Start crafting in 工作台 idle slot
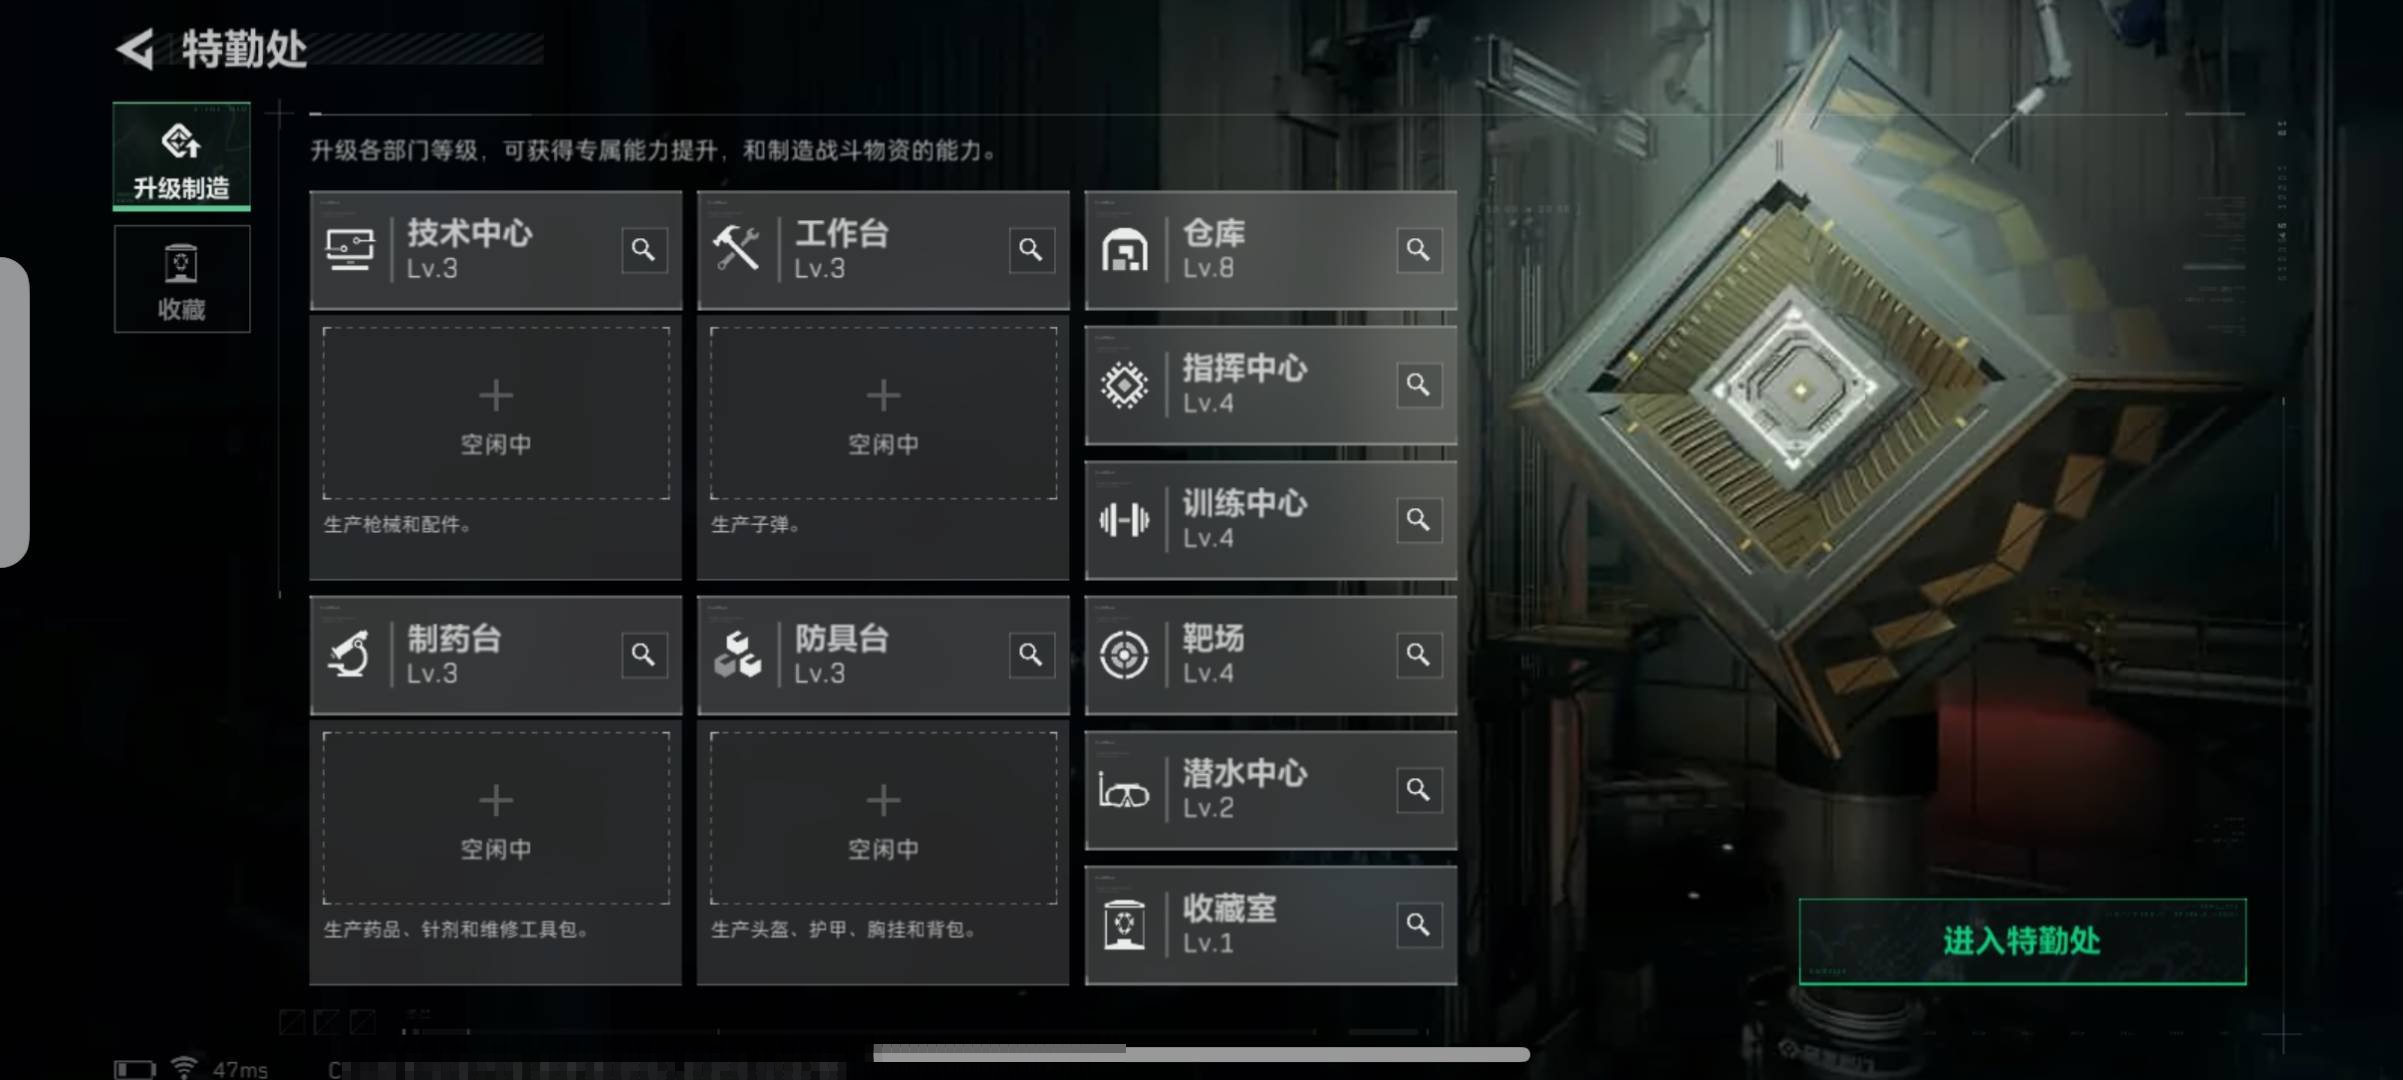 [x=883, y=413]
